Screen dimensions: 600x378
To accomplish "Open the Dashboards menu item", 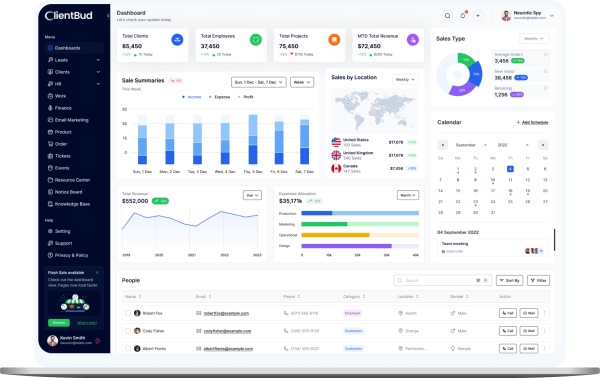I will click(x=74, y=48).
